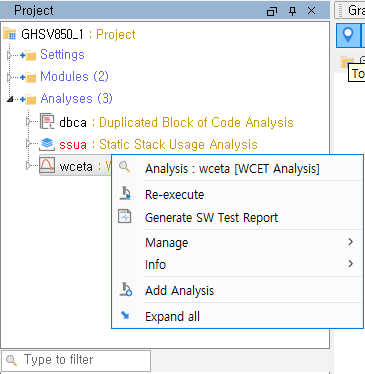Click the wceta WCET curve icon
Image resolution: width=365 pixels, height=374 pixels.
pyautogui.click(x=47, y=165)
